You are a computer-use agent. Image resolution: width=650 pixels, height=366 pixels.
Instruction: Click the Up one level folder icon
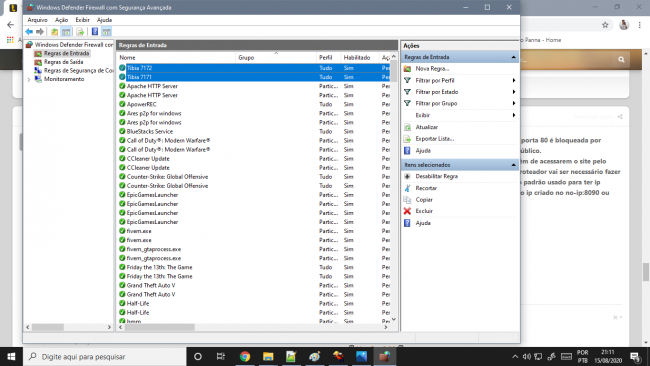tap(54, 32)
